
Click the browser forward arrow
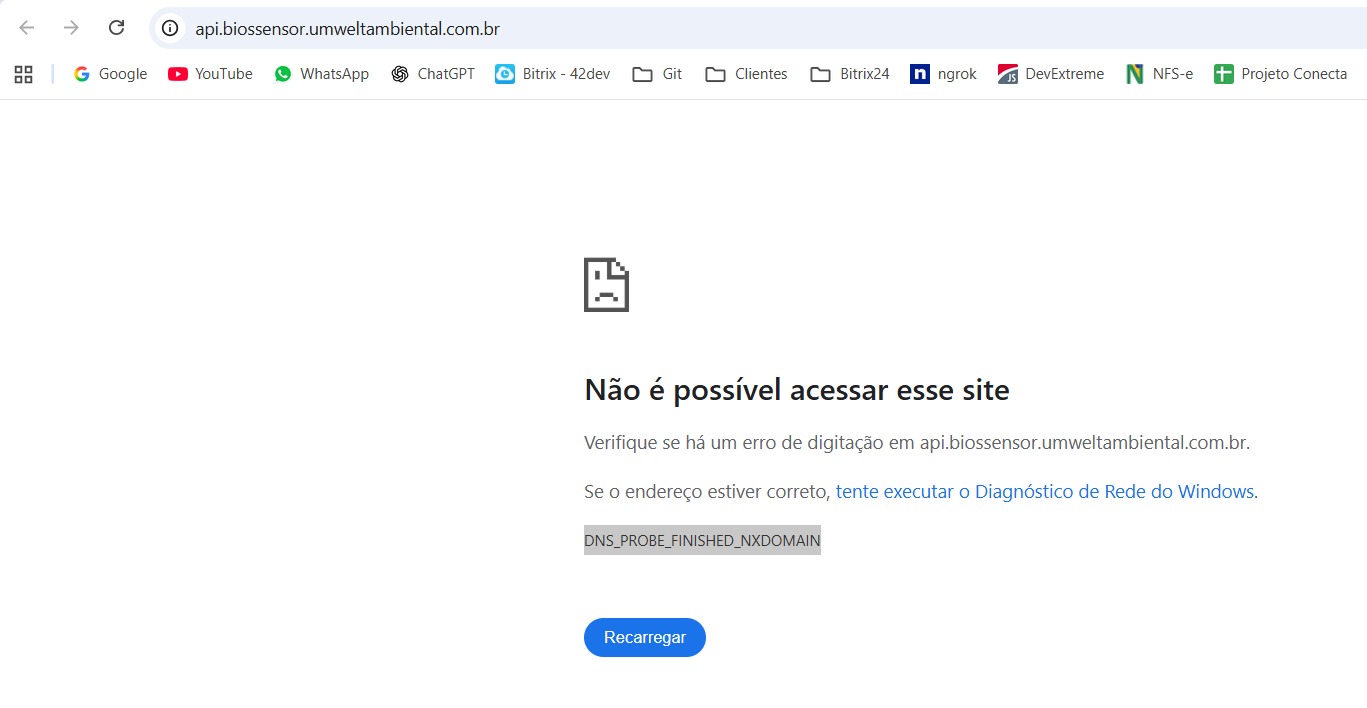(x=71, y=28)
